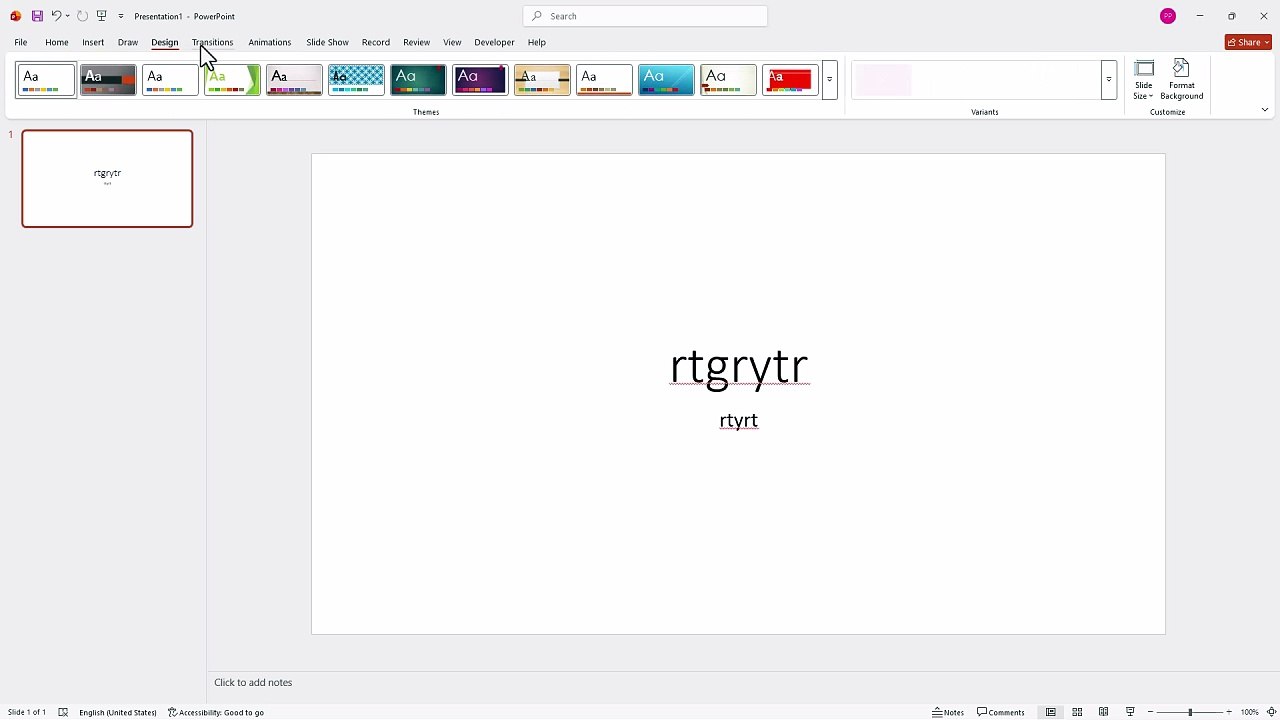This screenshot has height=720, width=1280.
Task: Open the View tab
Action: tap(452, 42)
